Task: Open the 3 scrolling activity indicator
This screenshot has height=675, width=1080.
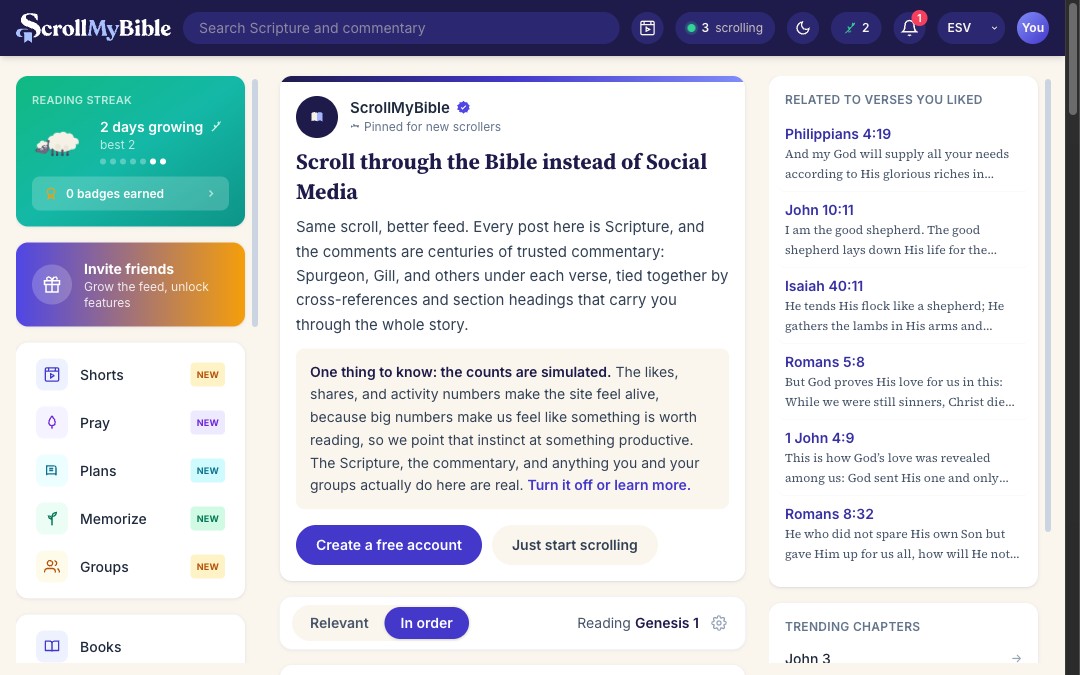Action: click(725, 28)
